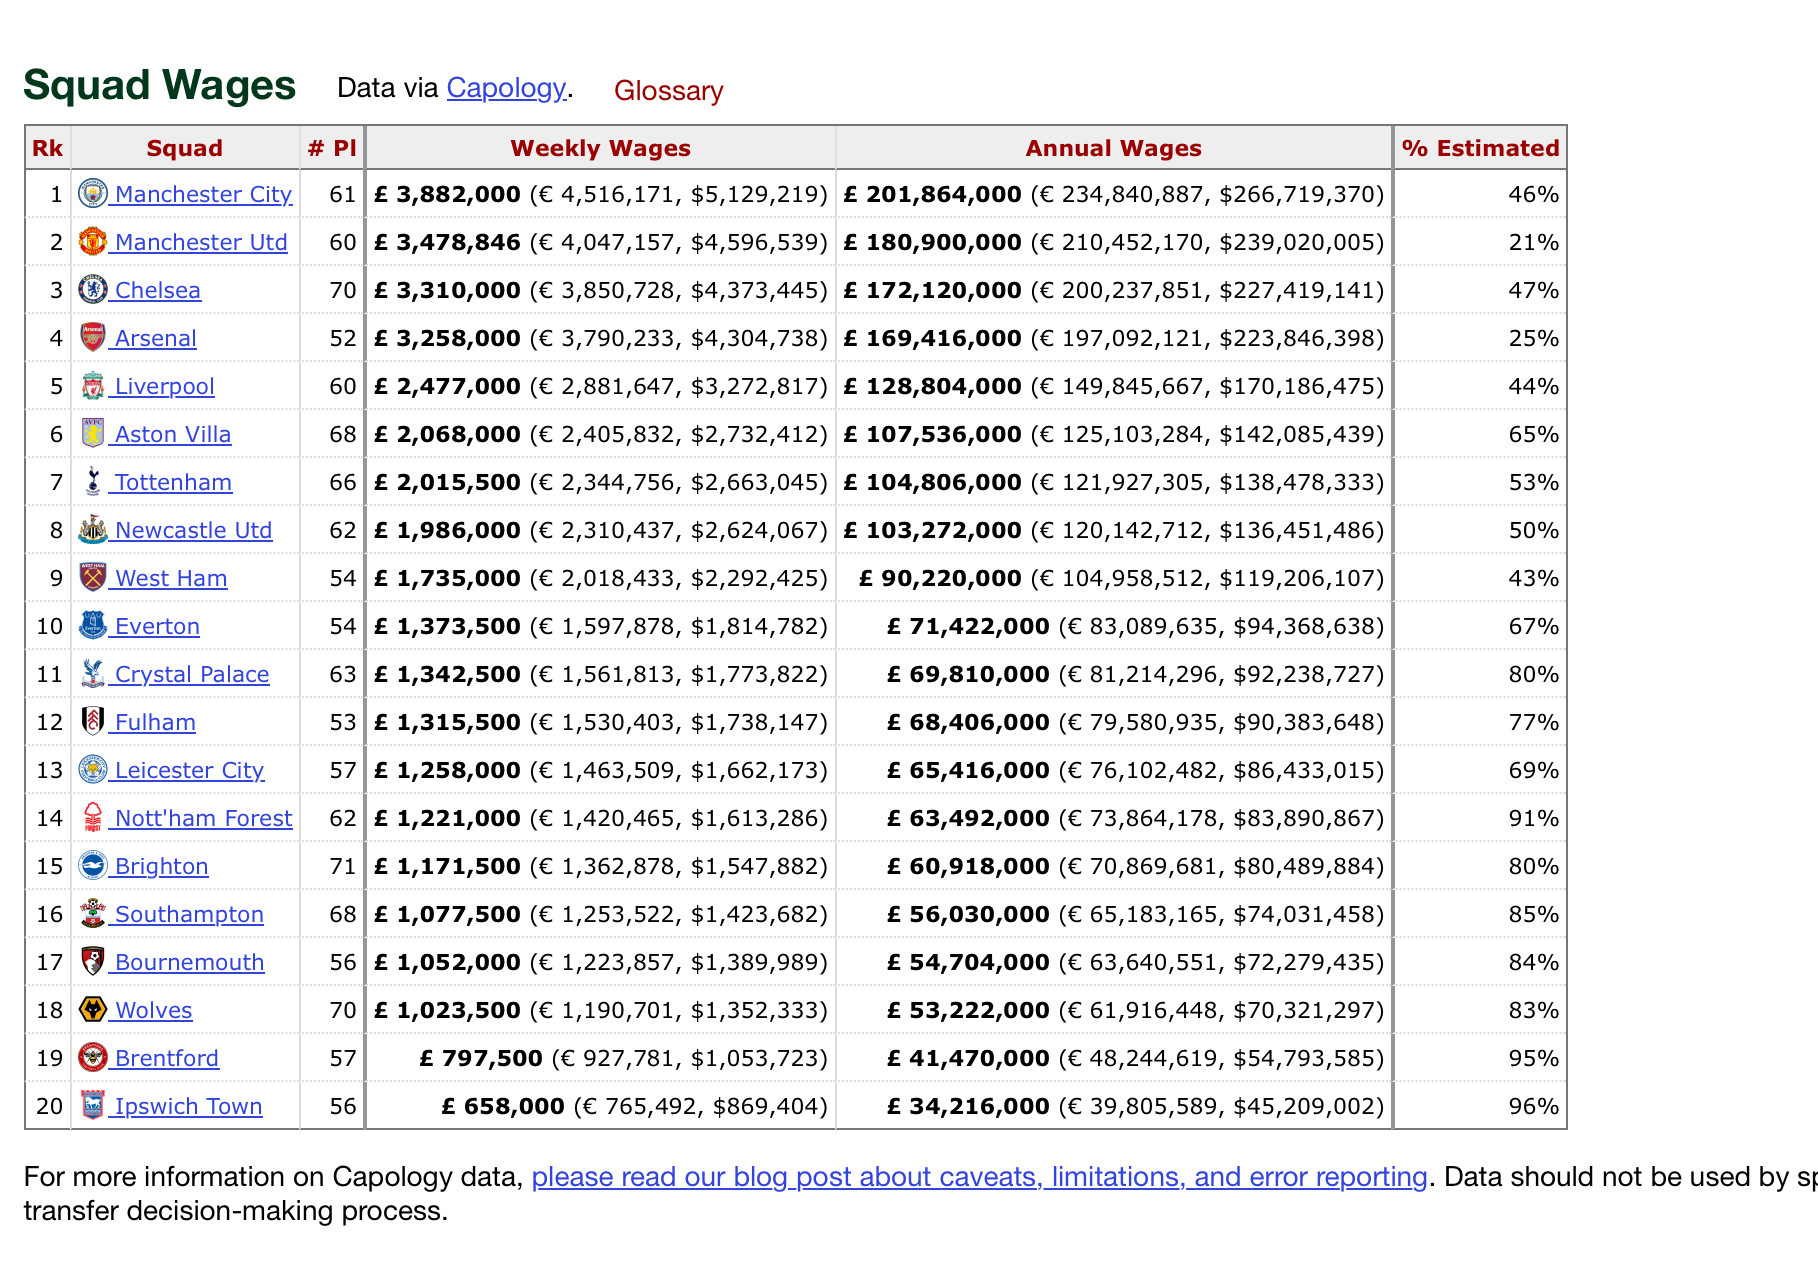Click the Newcastle Utd club crest icon
The image size is (1818, 1282).
pos(93,529)
